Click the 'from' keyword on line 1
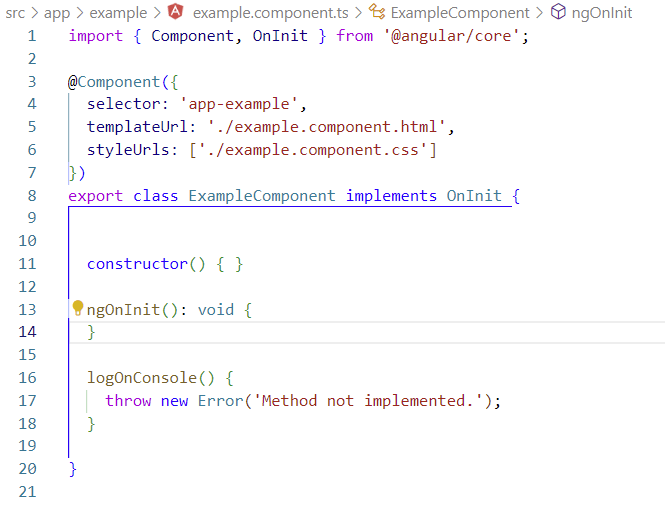Viewport: 665px width, 505px height. point(355,36)
